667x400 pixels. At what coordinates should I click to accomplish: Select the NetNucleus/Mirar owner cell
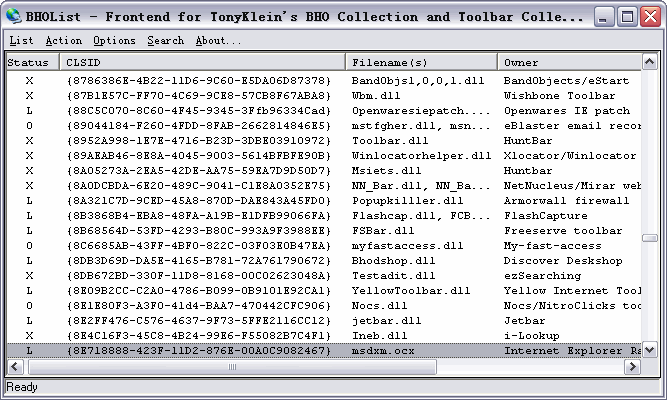point(572,186)
